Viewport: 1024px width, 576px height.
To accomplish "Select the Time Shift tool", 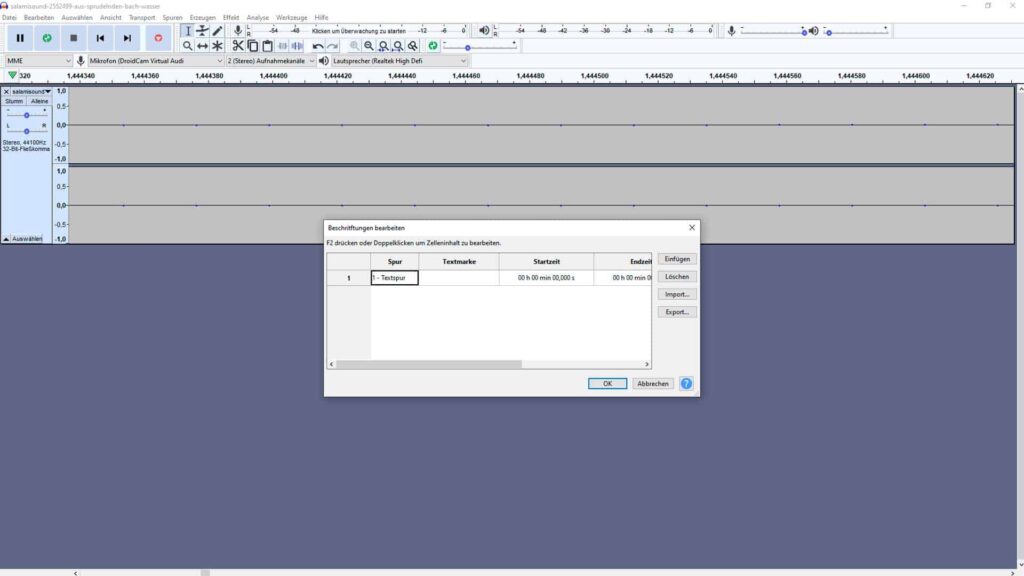I will (x=202, y=46).
